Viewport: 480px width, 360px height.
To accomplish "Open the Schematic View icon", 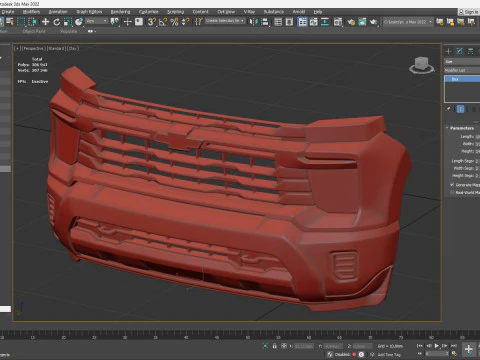I will (x=325, y=22).
